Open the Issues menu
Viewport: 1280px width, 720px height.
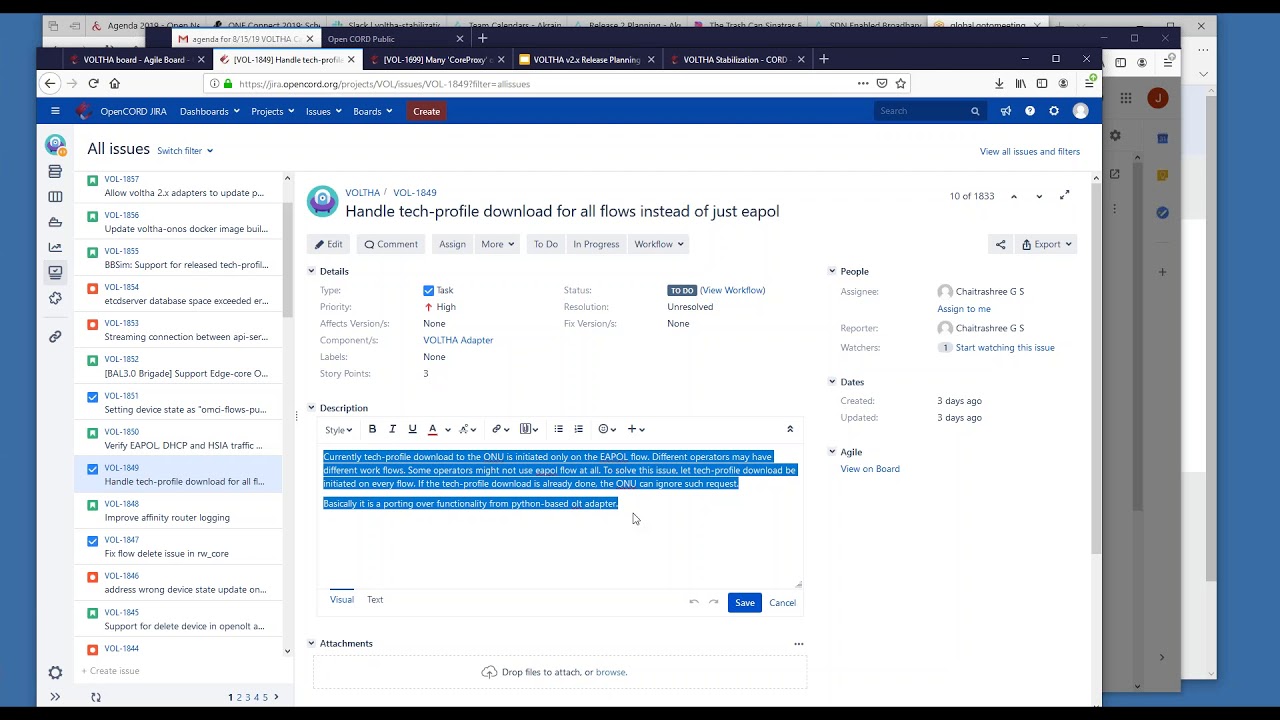pyautogui.click(x=323, y=111)
